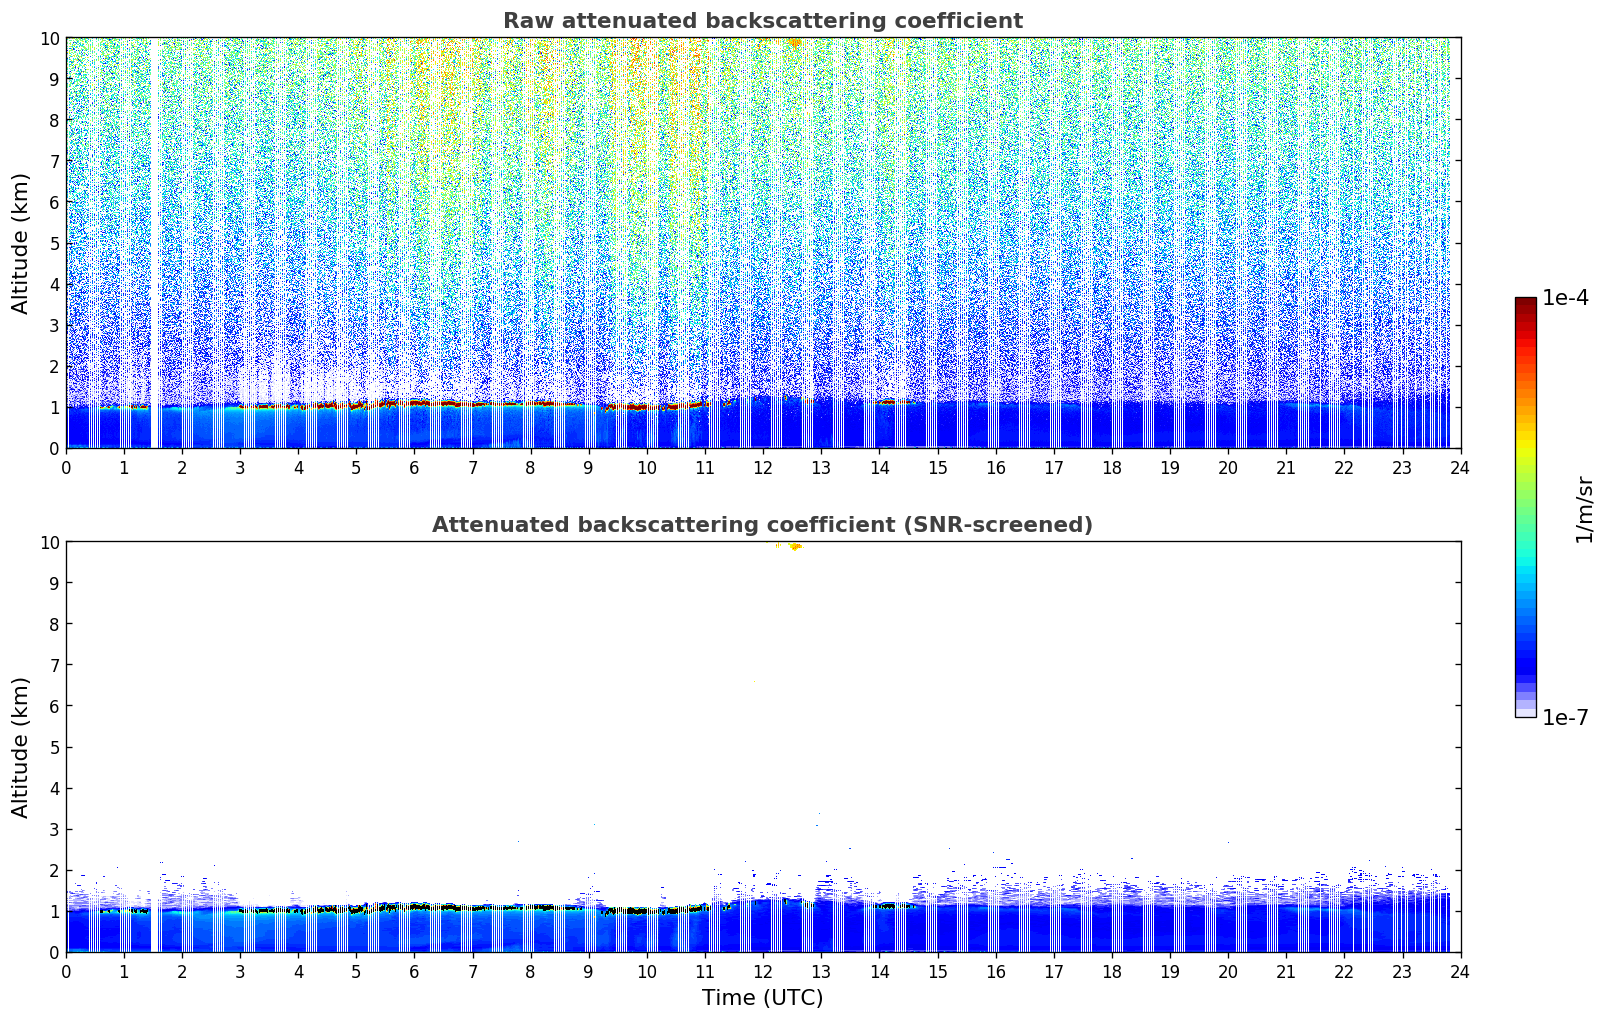Click the pale bottom end of colorbar
Viewport: 1606px width, 1020px height.
point(1525,711)
